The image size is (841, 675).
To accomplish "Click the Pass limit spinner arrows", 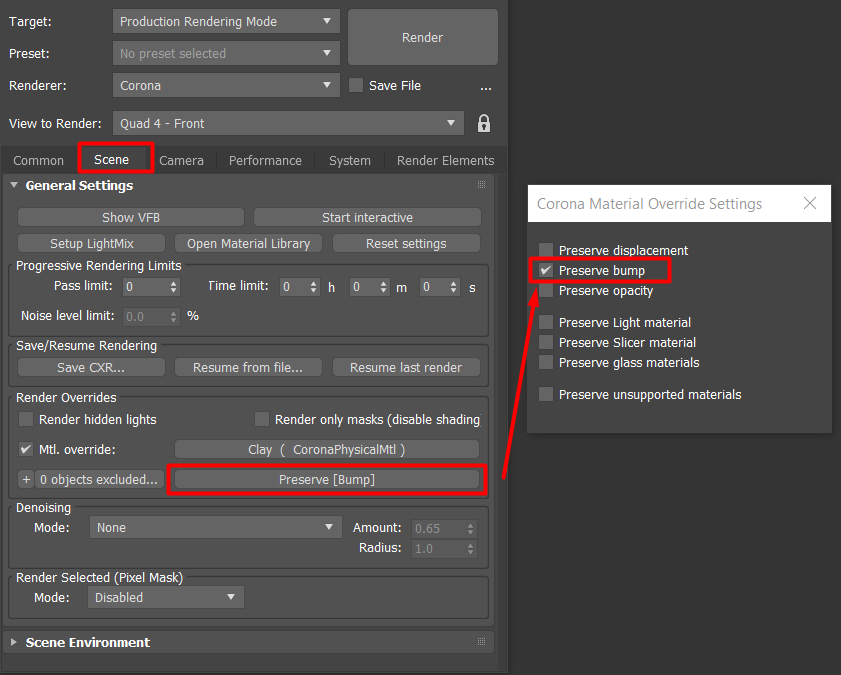I will click(174, 287).
